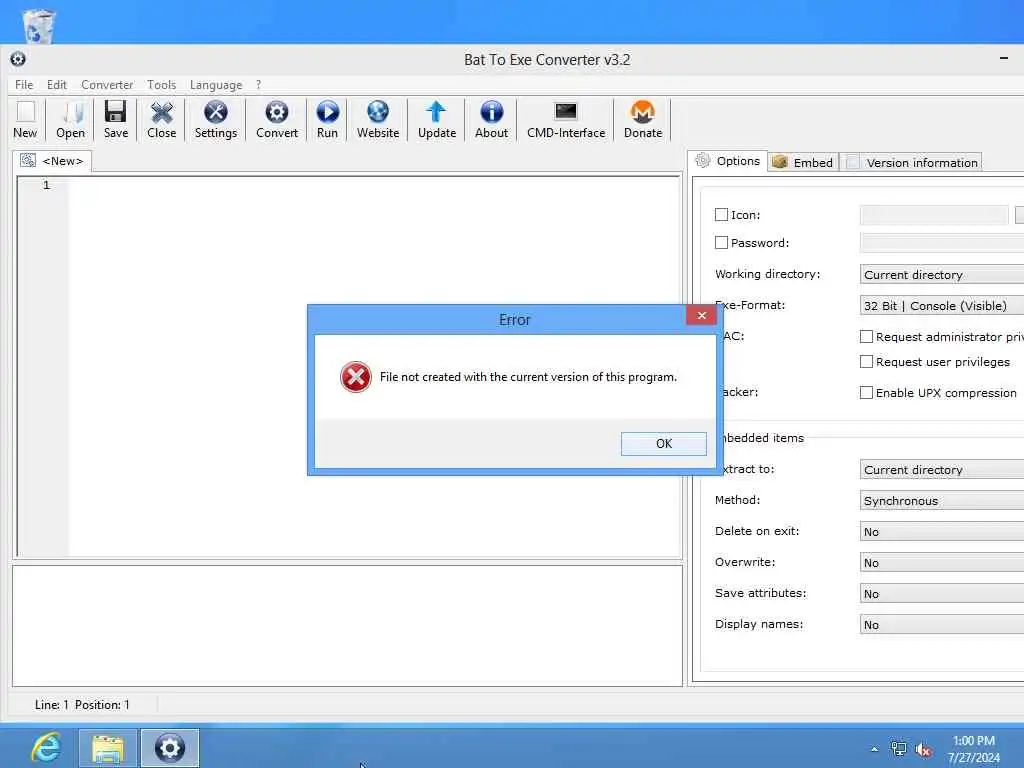The image size is (1024, 768).
Task: Open Internet Explorer from the taskbar
Action: [x=46, y=748]
